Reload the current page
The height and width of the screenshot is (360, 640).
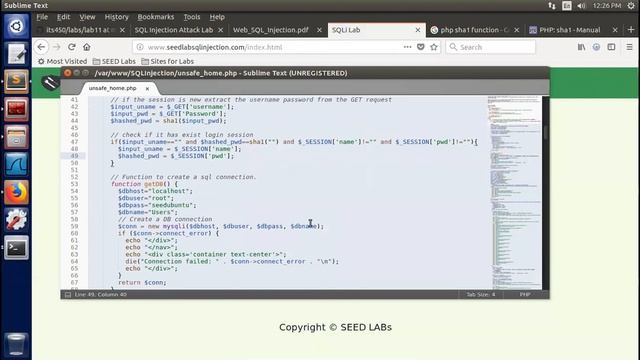tap(72, 47)
